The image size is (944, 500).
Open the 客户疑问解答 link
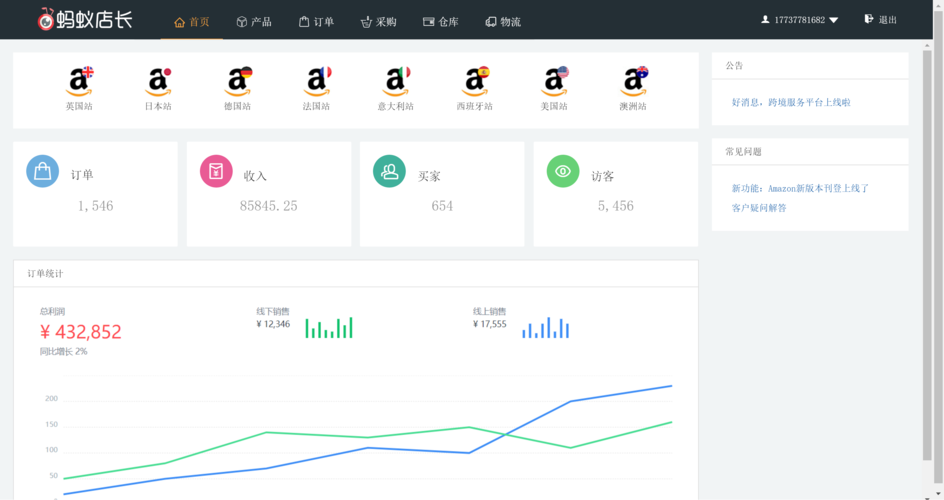[x=759, y=208]
